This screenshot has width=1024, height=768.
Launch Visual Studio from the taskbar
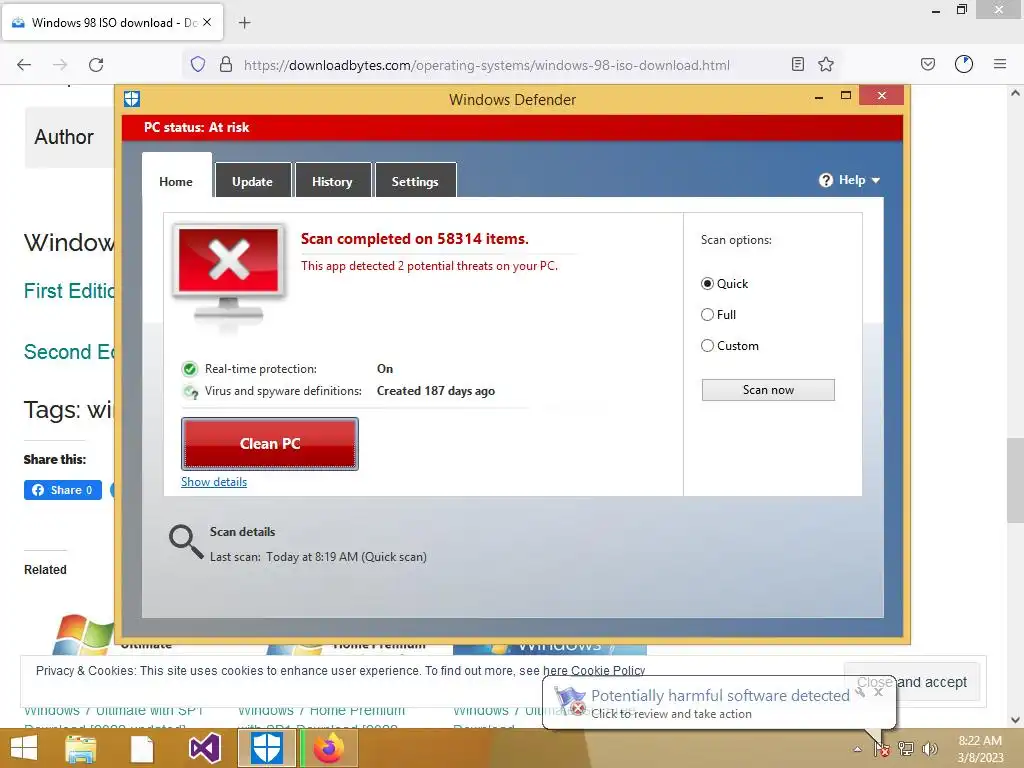tap(204, 748)
